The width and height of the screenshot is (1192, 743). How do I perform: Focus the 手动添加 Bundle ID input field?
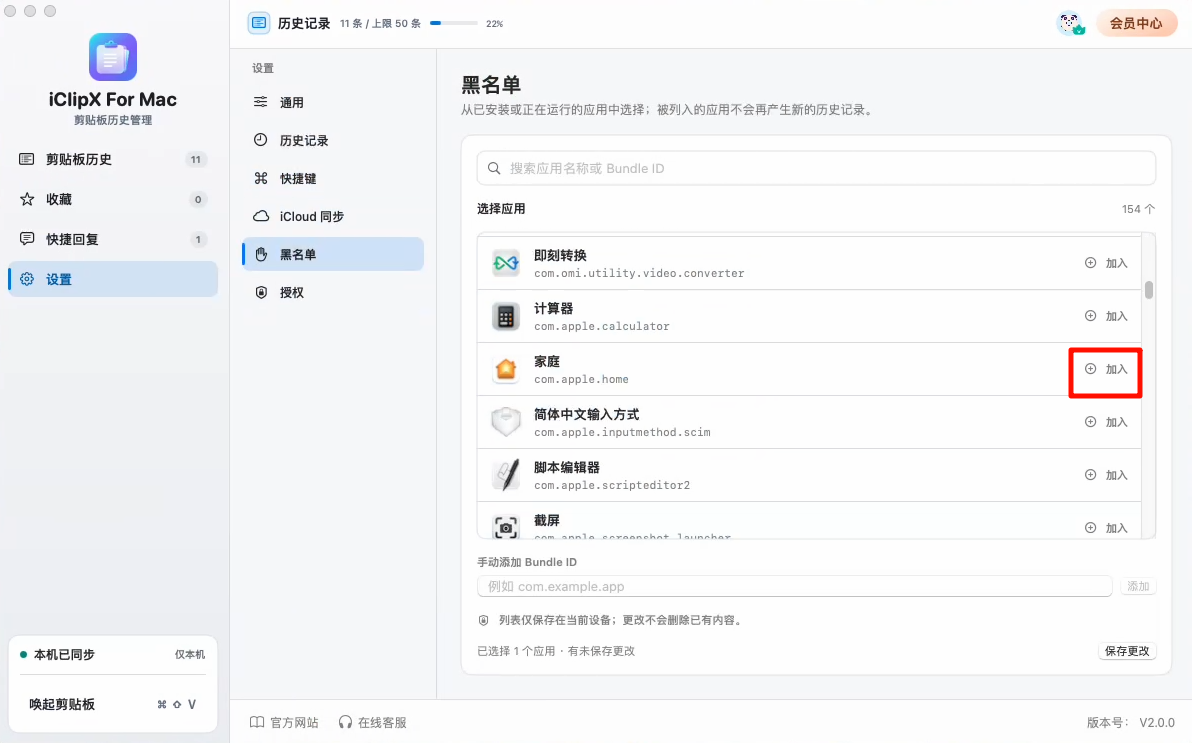794,586
